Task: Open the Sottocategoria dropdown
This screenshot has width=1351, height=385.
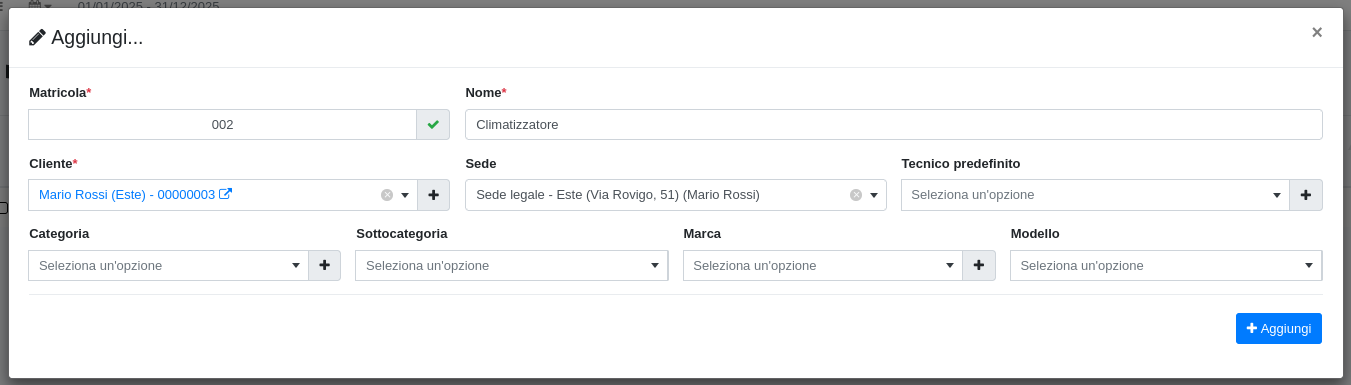Action: point(655,265)
